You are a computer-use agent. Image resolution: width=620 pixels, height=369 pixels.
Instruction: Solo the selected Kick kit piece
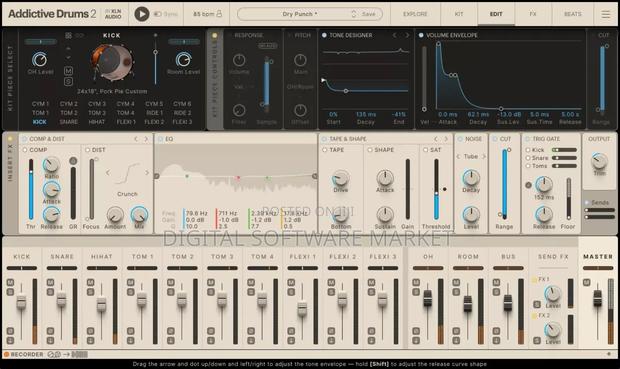coord(68,81)
